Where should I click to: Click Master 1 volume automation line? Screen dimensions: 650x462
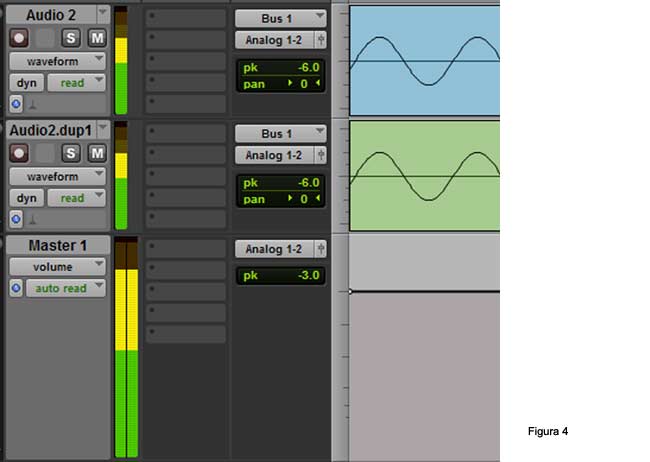[426, 292]
